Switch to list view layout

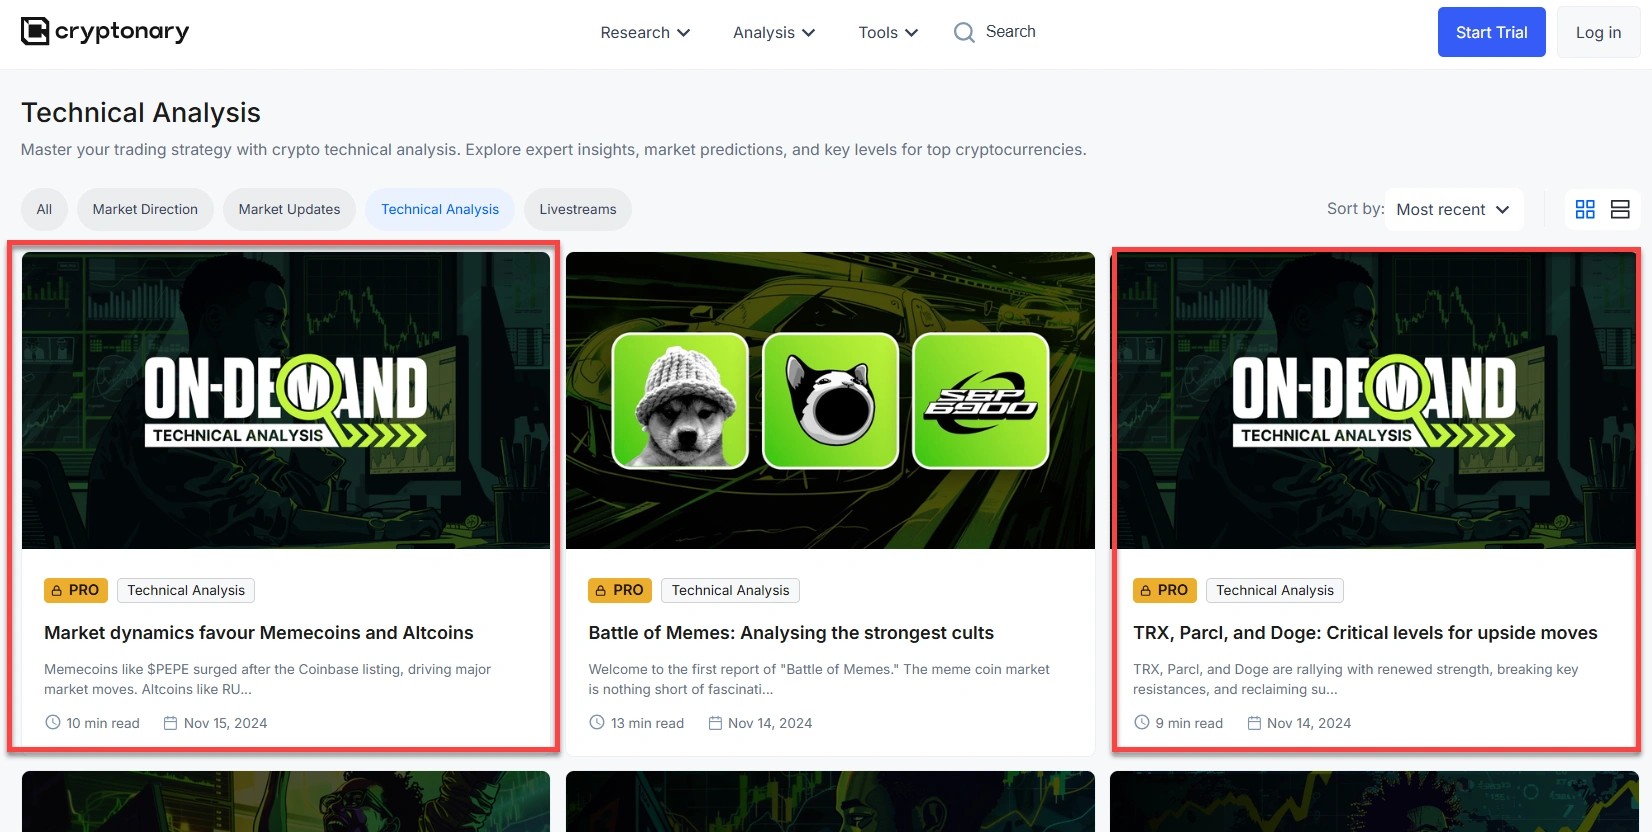coord(1620,209)
